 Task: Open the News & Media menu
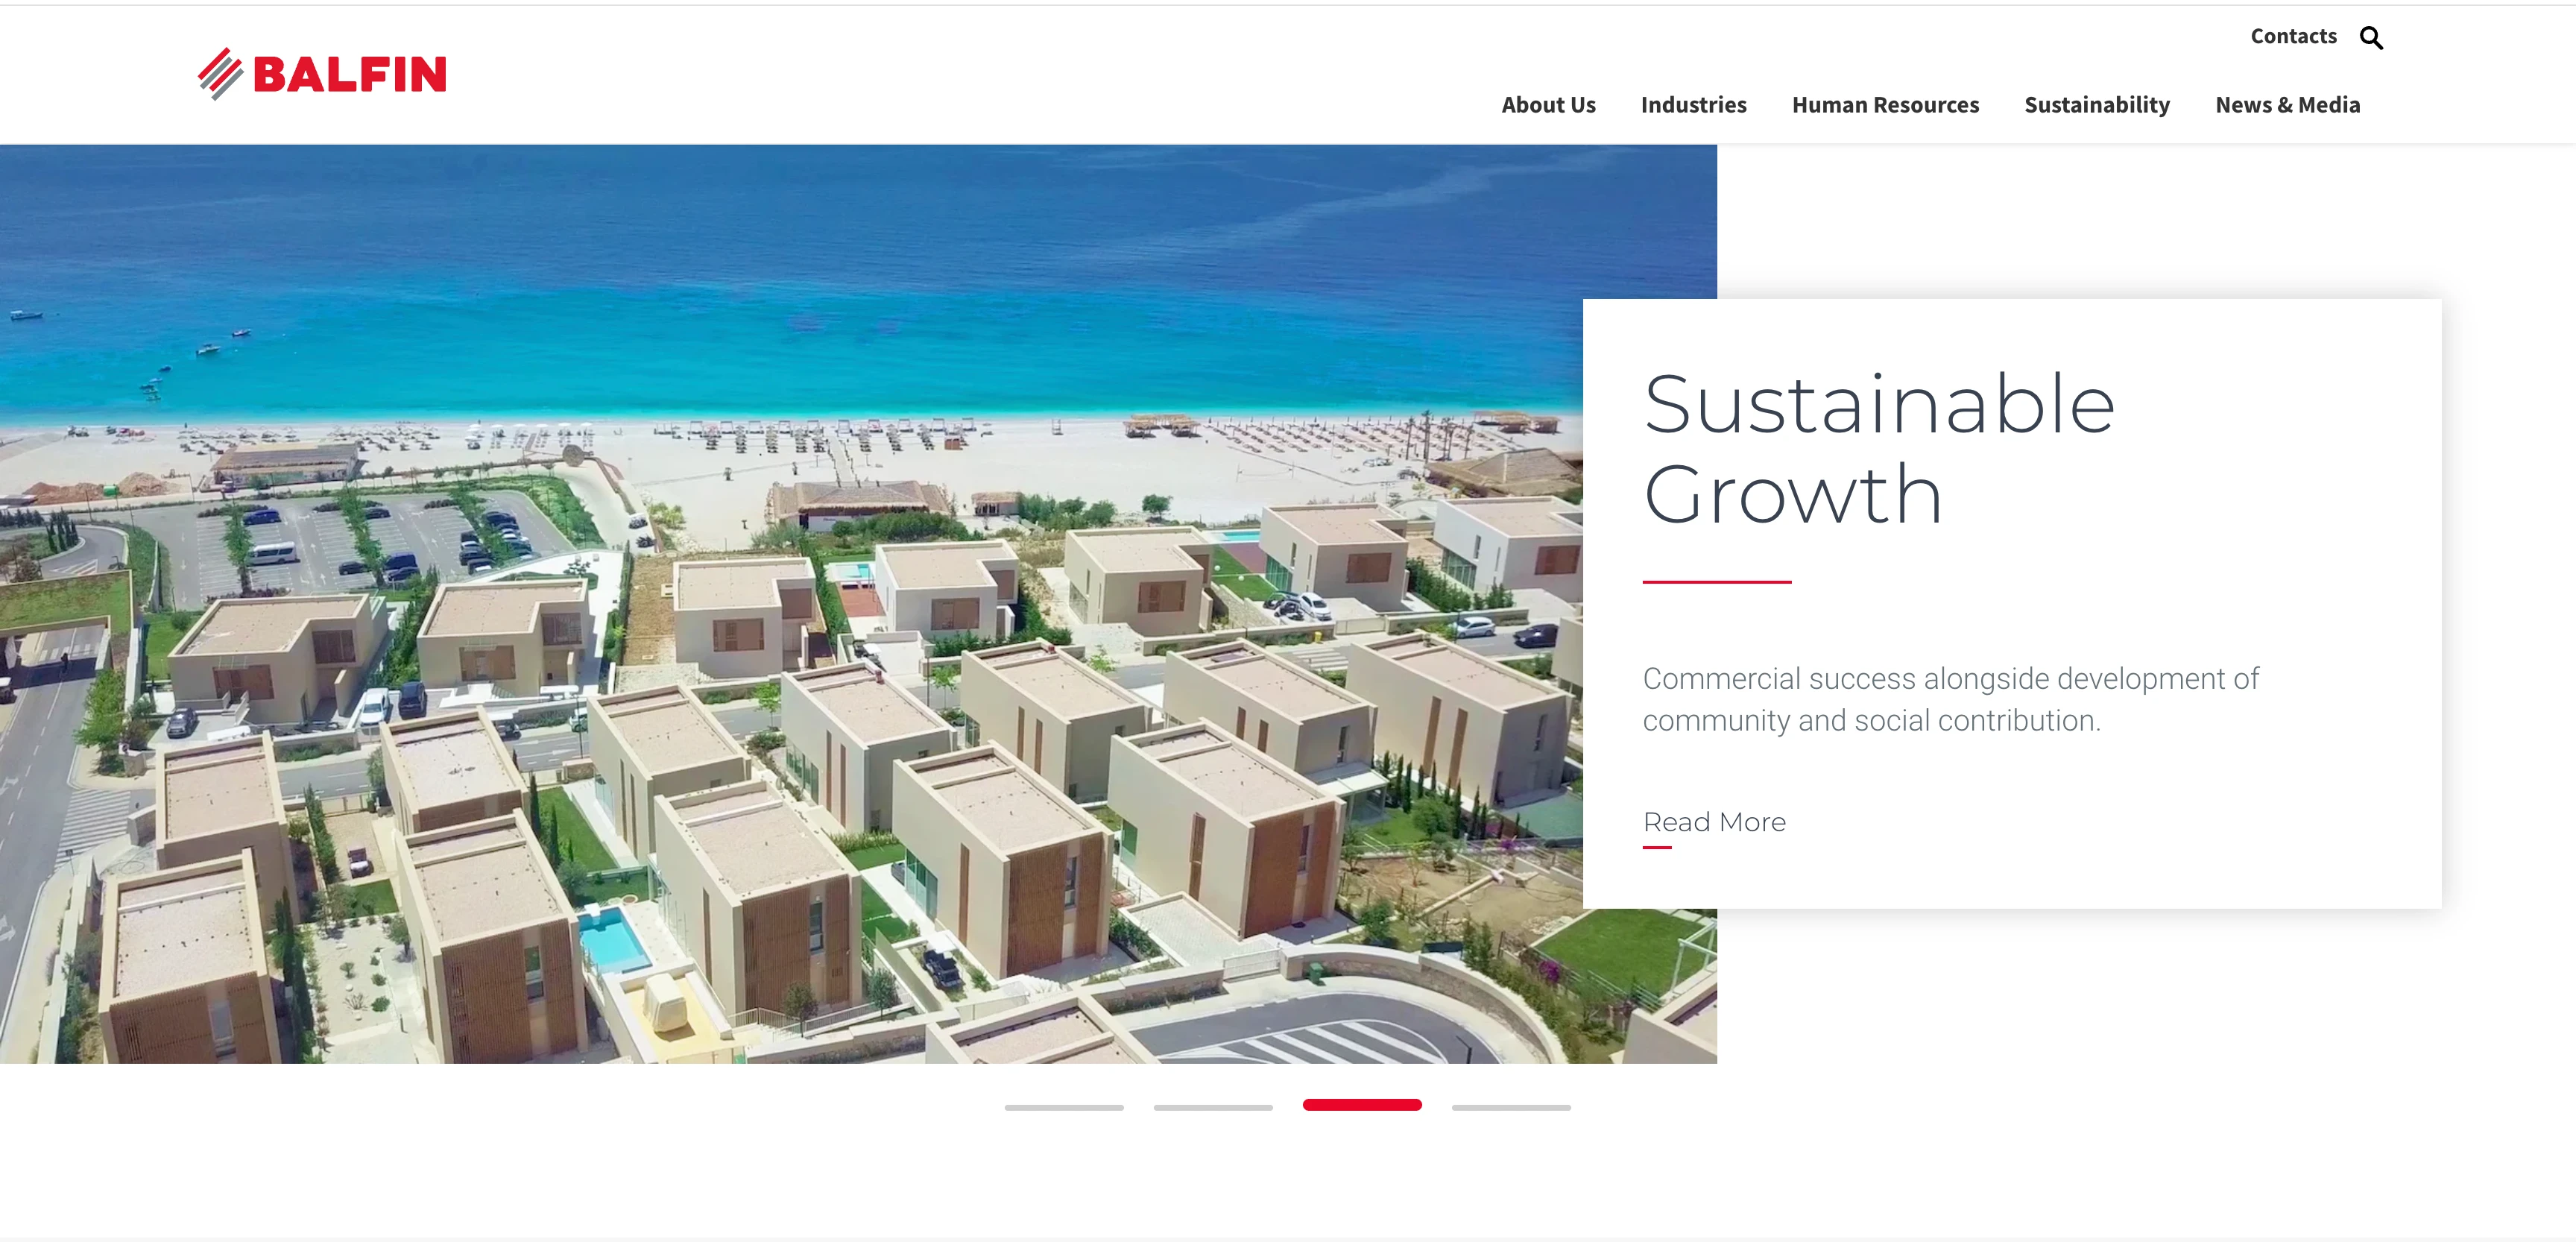[x=2287, y=105]
